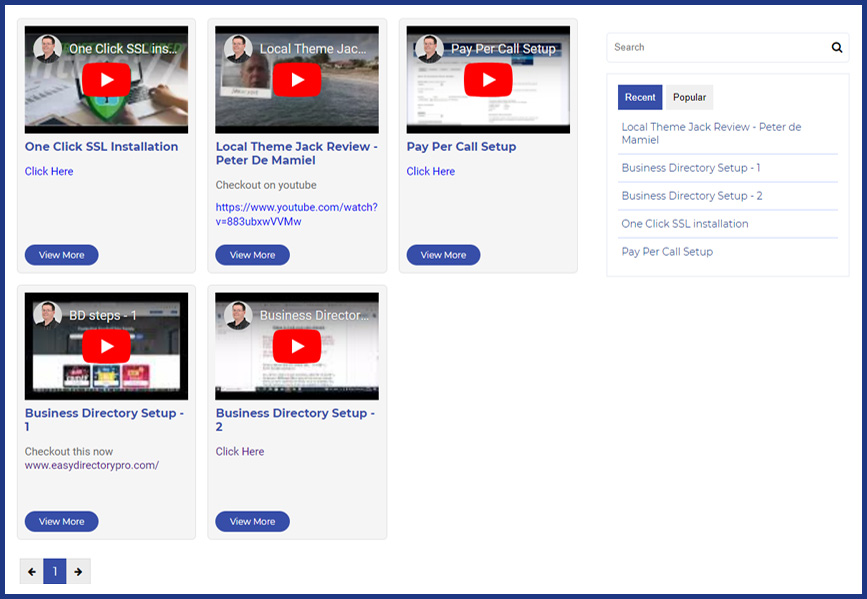The width and height of the screenshot is (867, 599).
Task: Play the BD steps - 1 video
Action: pos(106,345)
